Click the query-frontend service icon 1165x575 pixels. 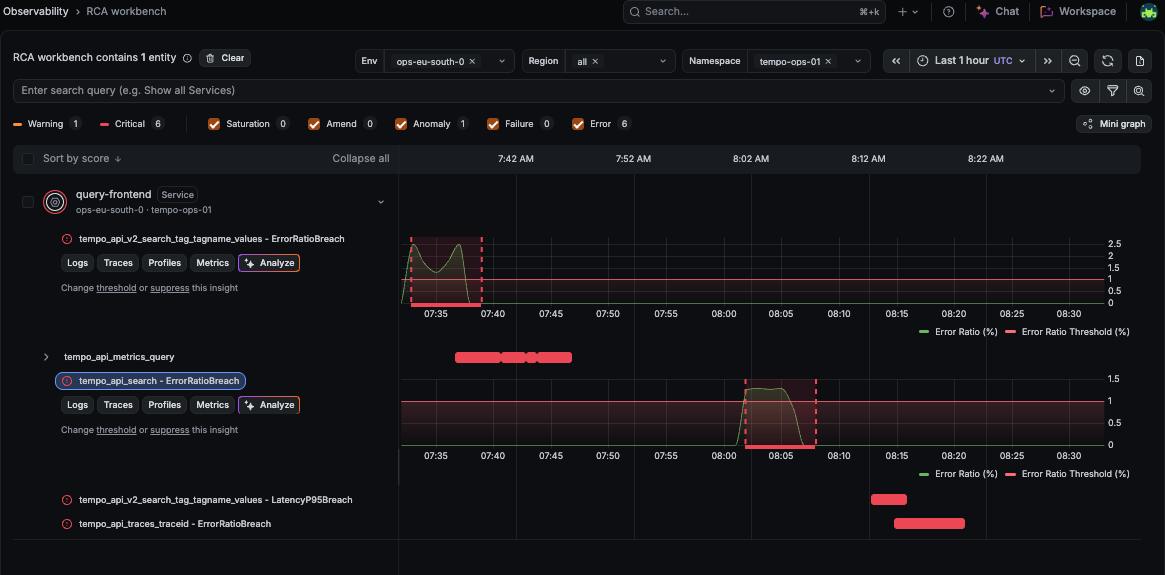[55, 202]
